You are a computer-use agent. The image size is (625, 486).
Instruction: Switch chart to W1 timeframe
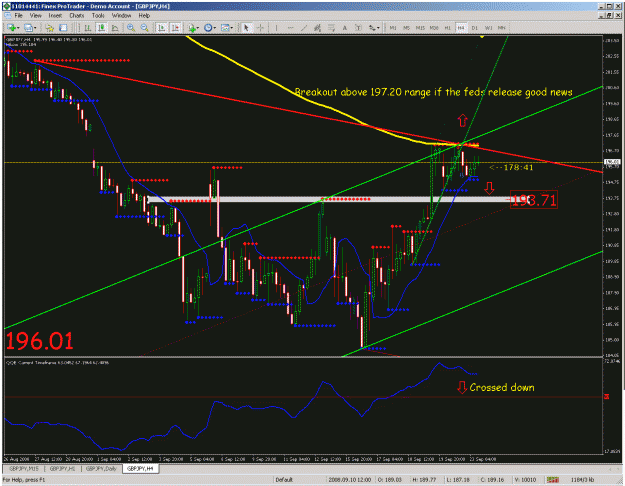488,28
